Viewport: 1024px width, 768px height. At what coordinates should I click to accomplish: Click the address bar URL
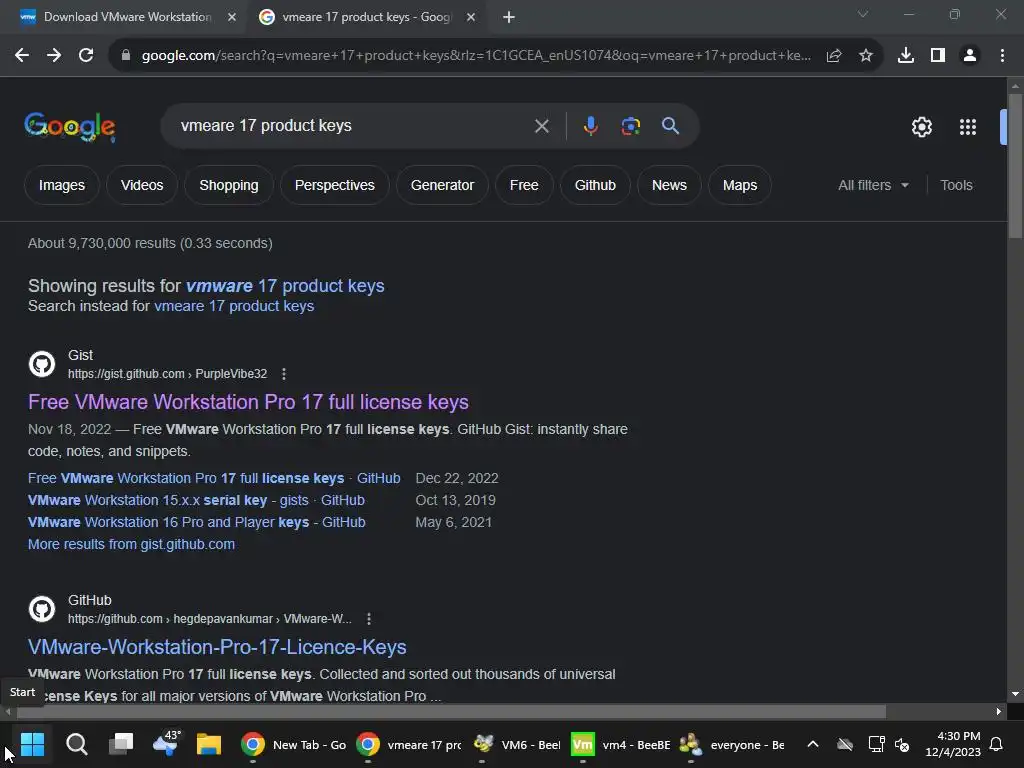tap(476, 56)
